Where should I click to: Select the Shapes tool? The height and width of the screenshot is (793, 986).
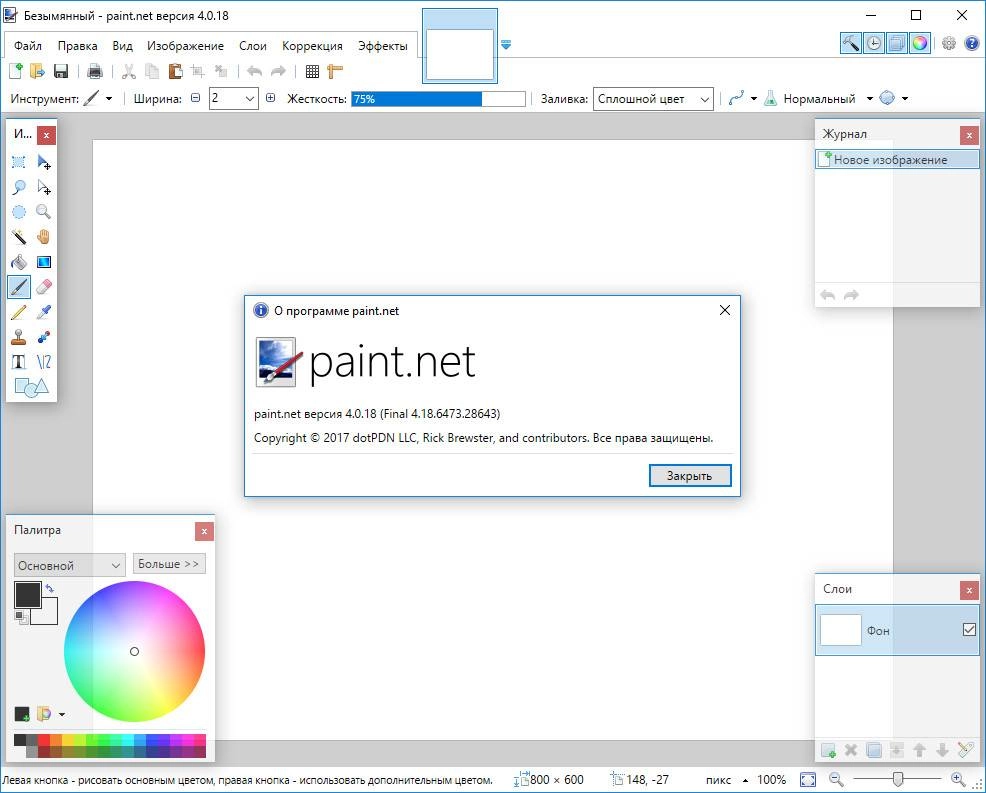point(31,387)
